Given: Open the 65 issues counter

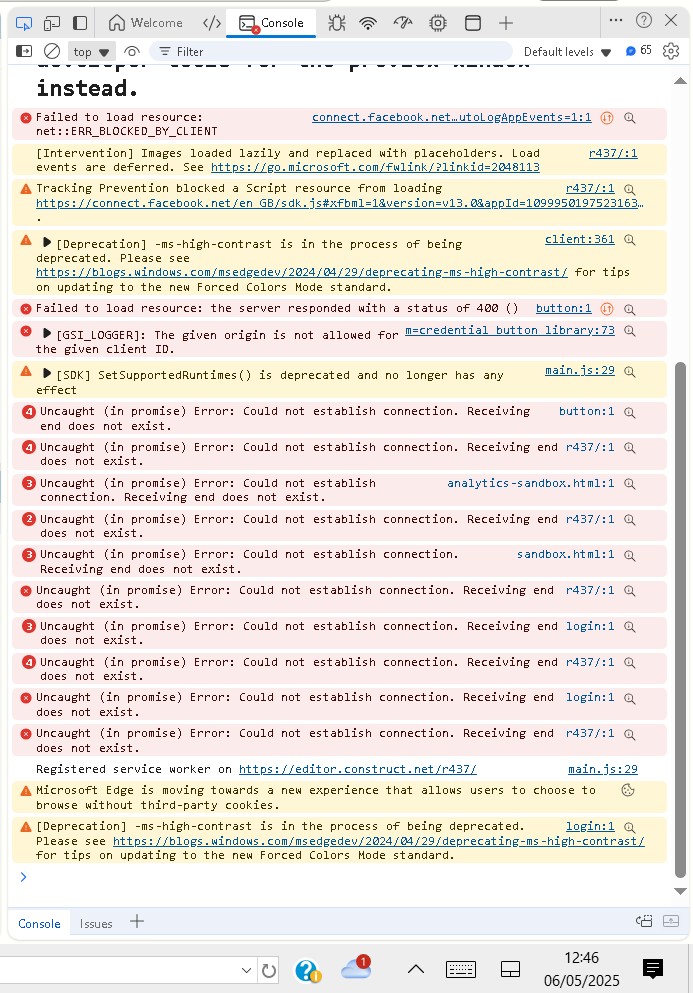Looking at the screenshot, I should (639, 51).
